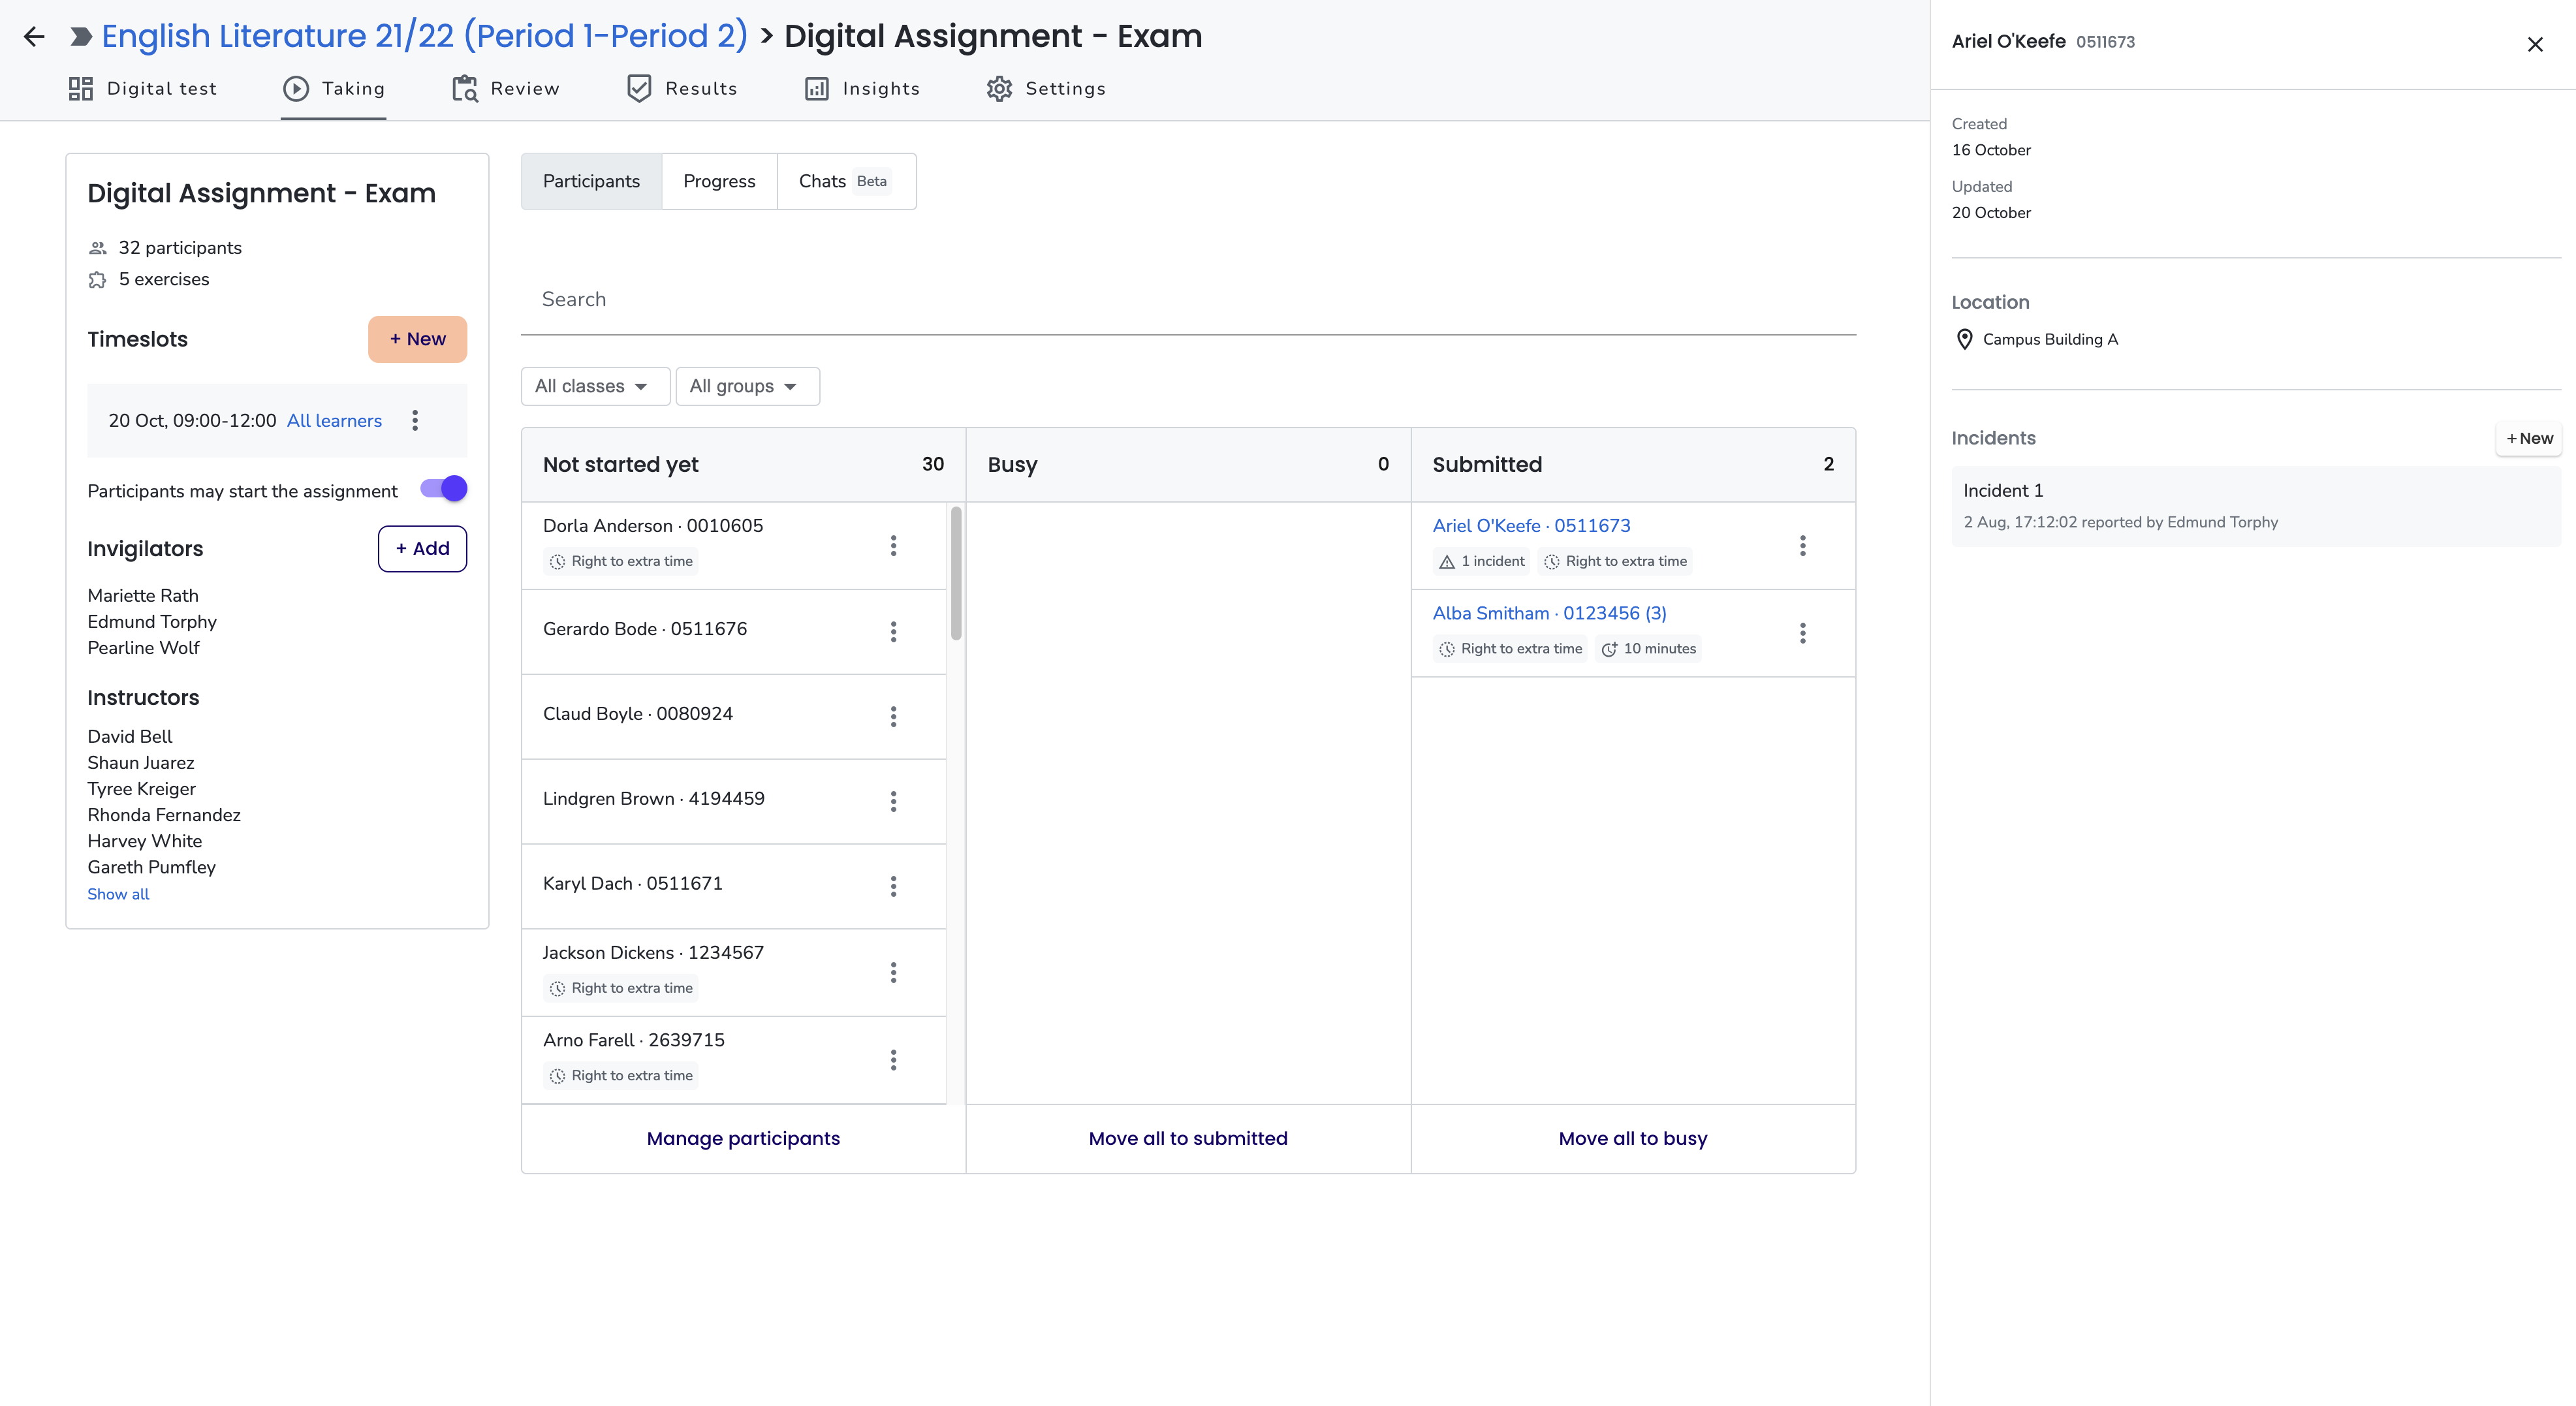Select Gerardo Bode · 0511676 row
The width and height of the screenshot is (2576, 1406).
tap(734, 632)
